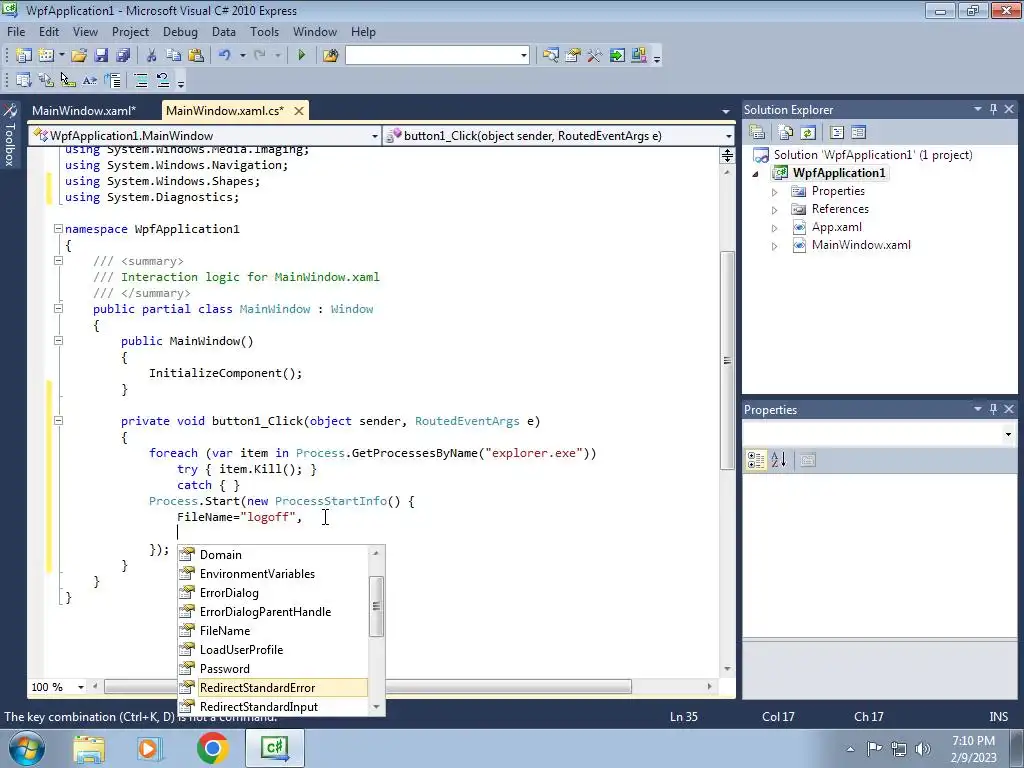
Task: Click the Add New Item toolbar icon
Action: [x=46, y=56]
